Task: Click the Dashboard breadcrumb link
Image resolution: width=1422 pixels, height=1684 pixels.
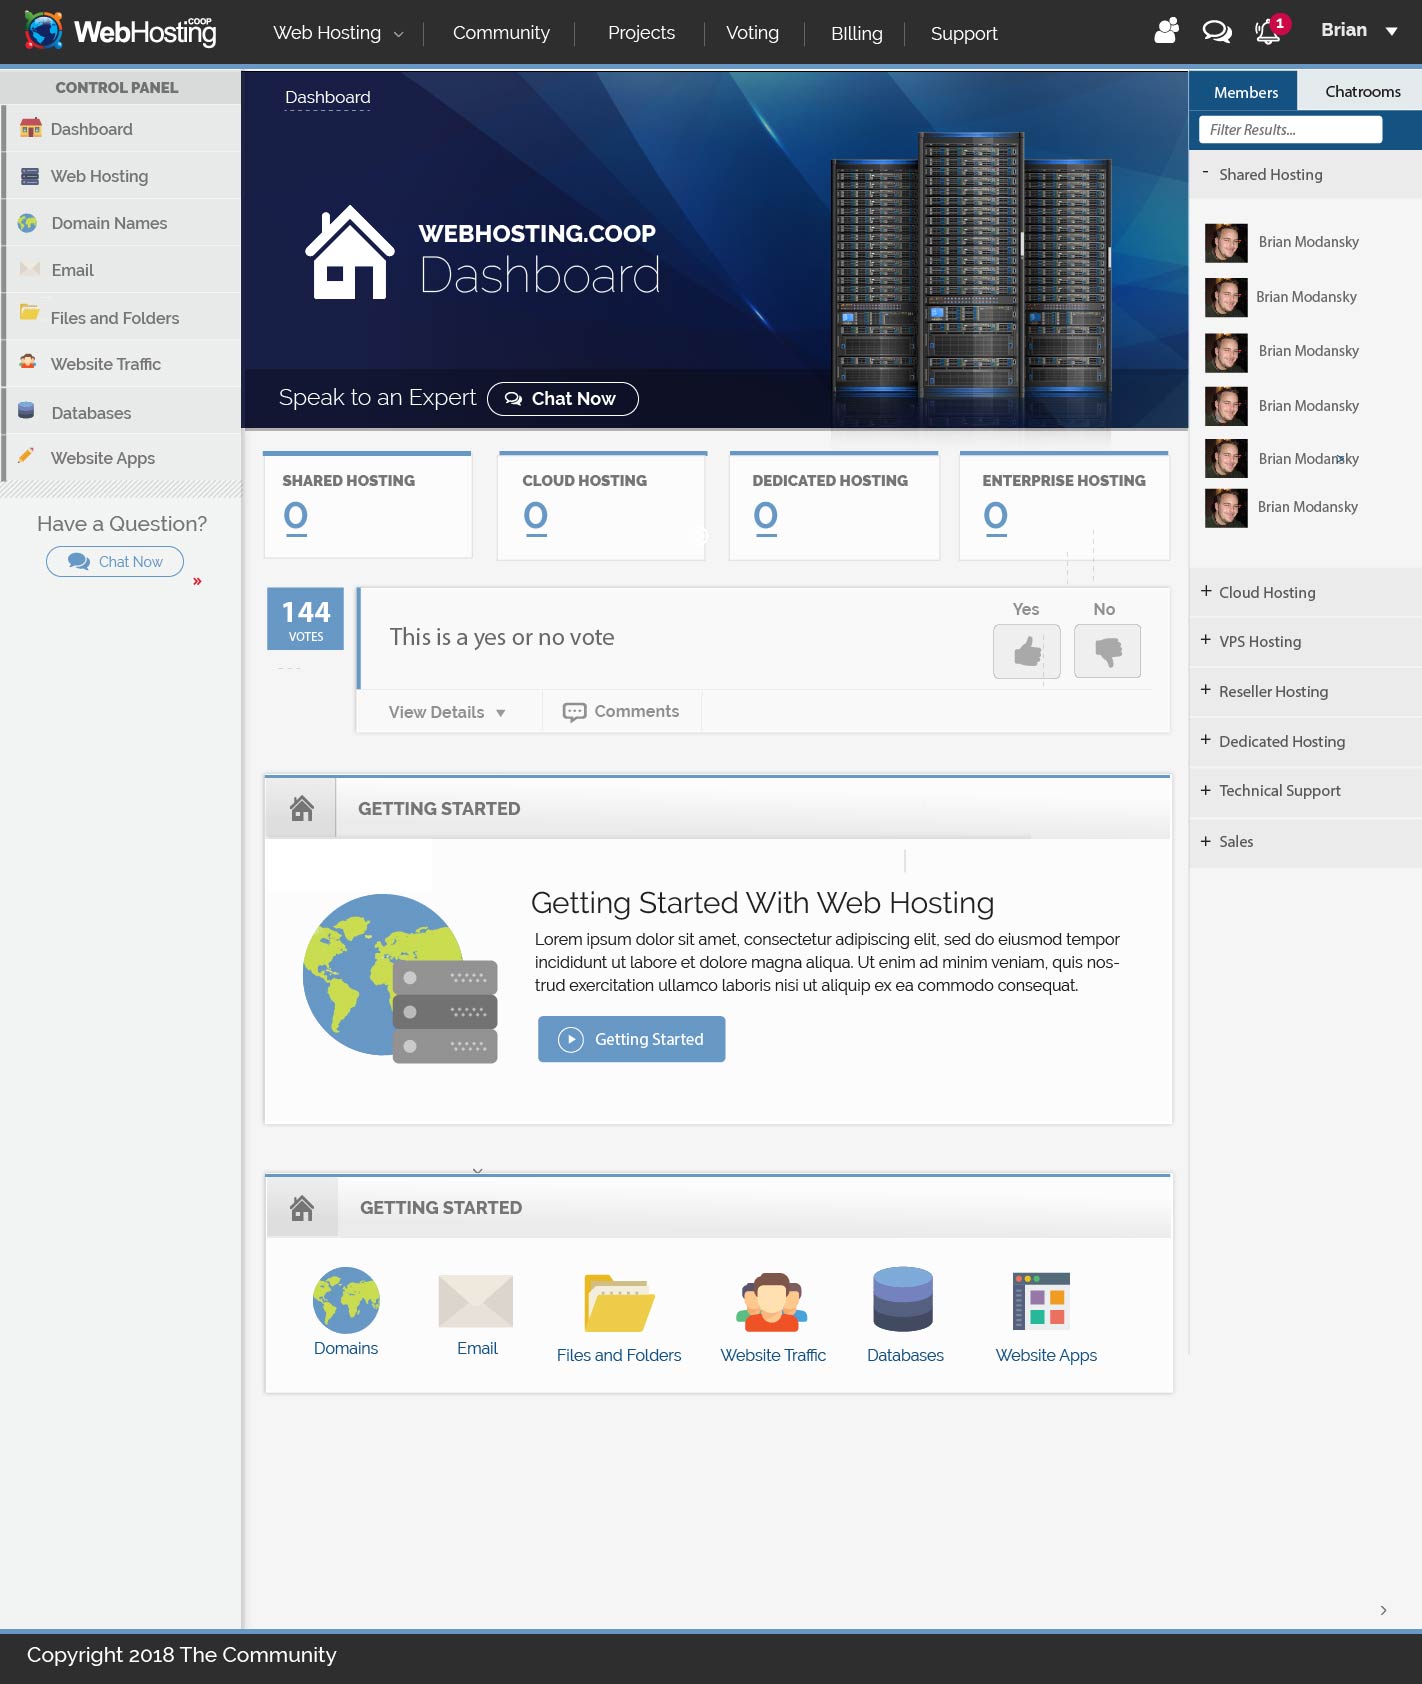Action: tap(327, 97)
